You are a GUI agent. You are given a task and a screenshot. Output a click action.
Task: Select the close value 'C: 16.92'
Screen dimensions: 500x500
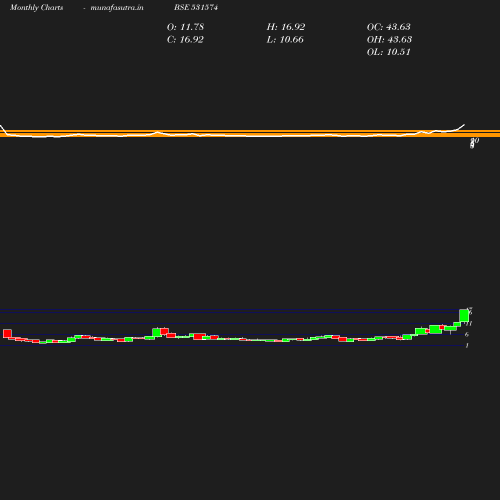click(x=185, y=39)
